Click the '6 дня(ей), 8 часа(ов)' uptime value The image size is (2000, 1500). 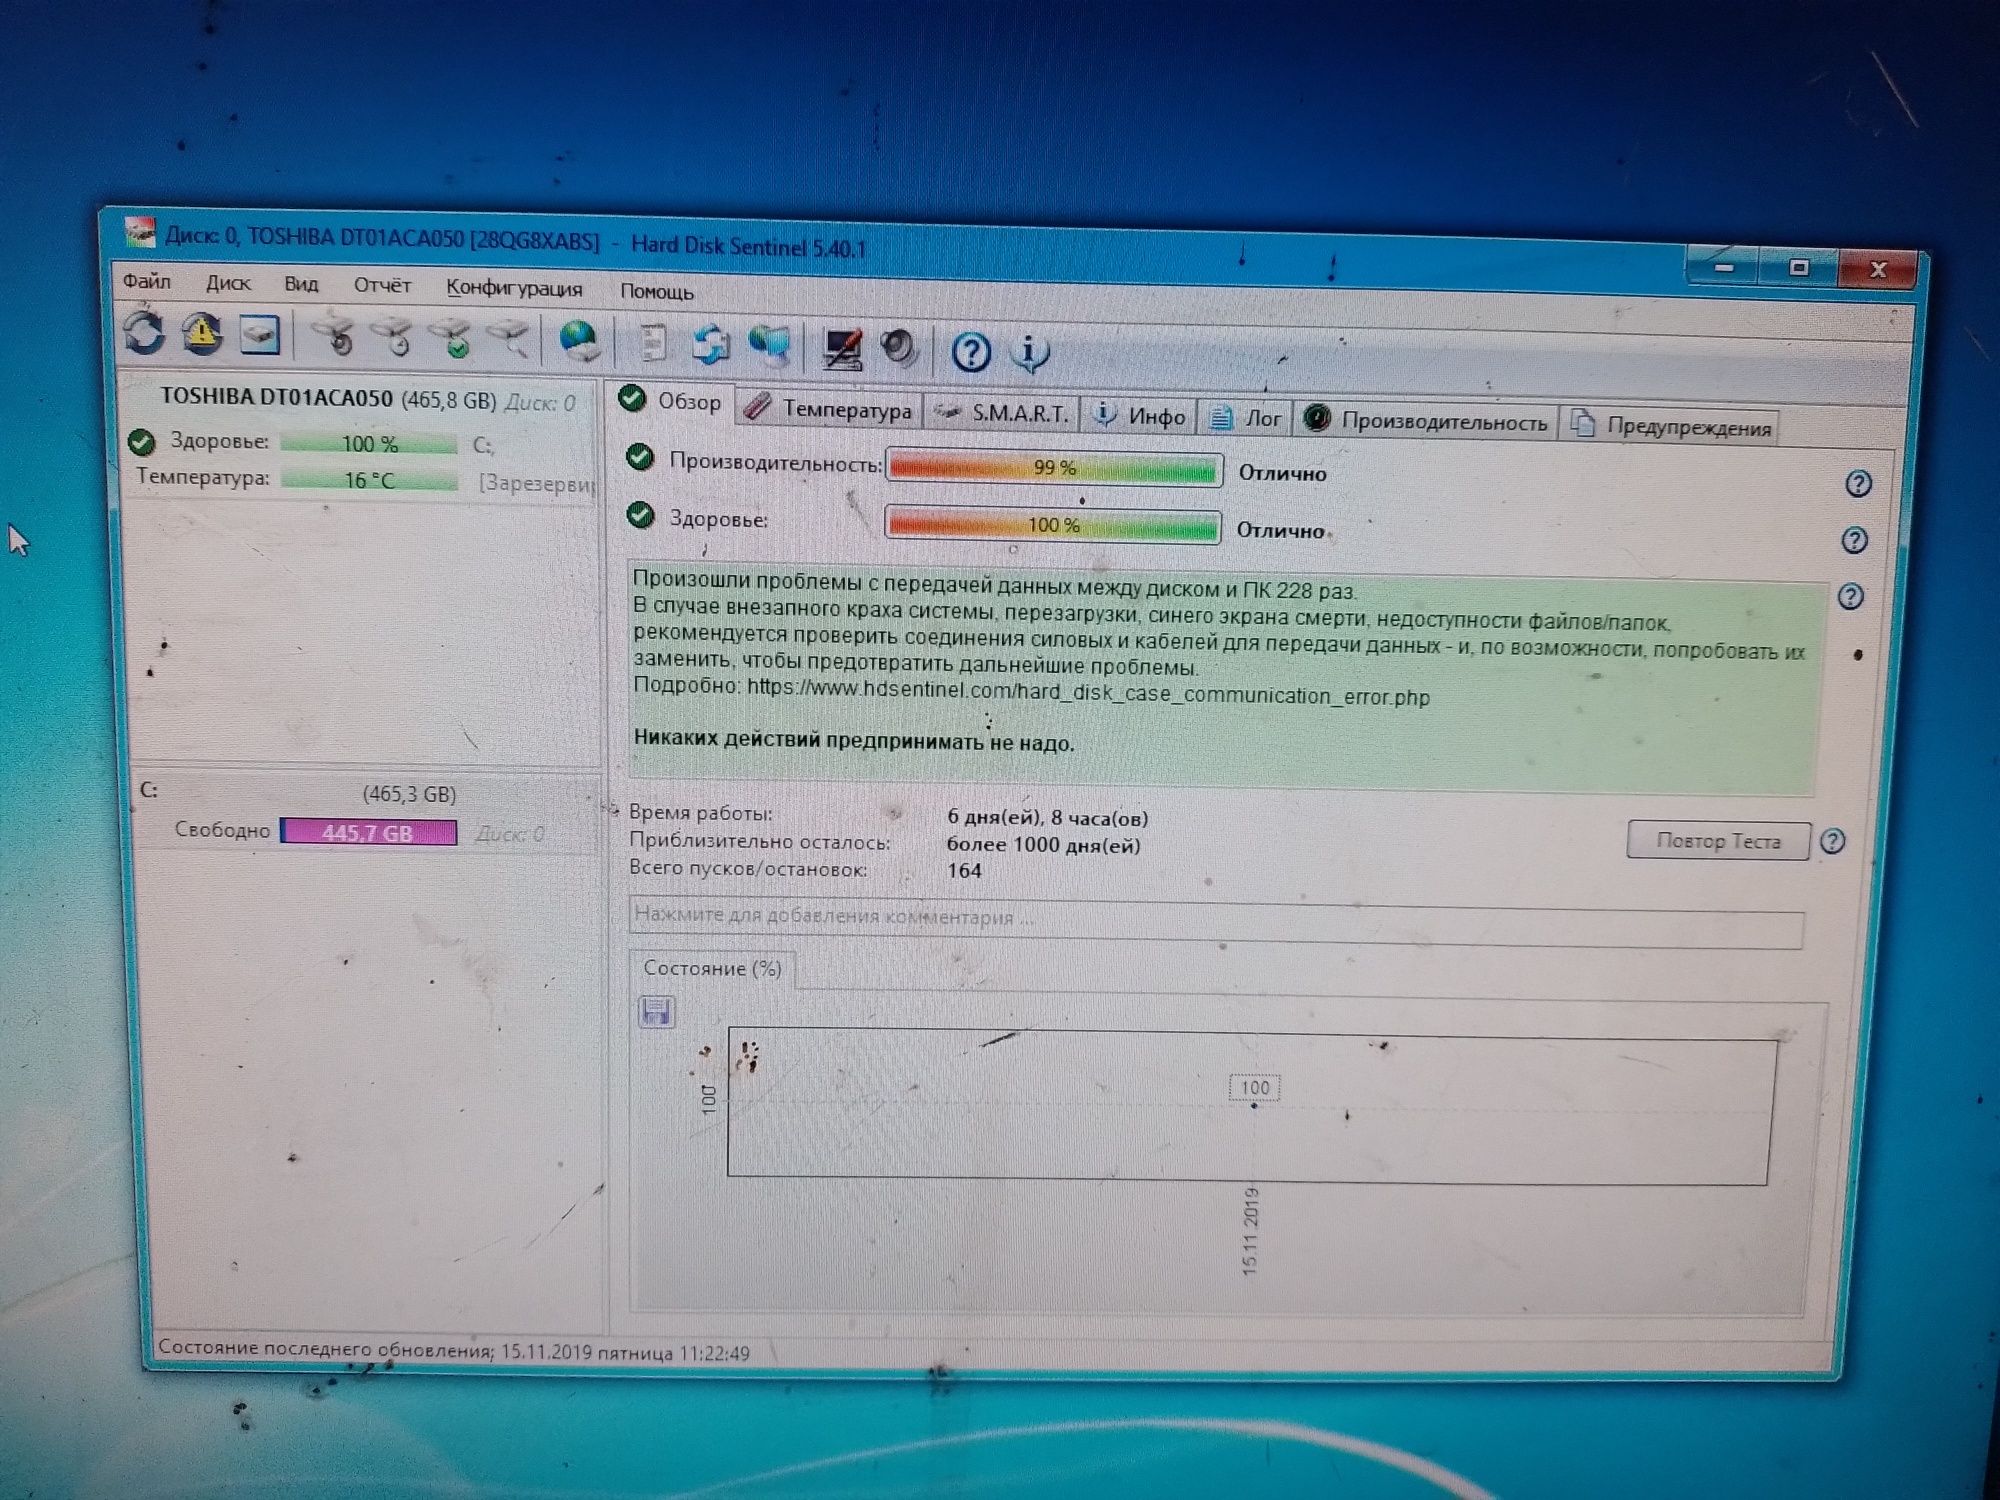[x=1047, y=818]
